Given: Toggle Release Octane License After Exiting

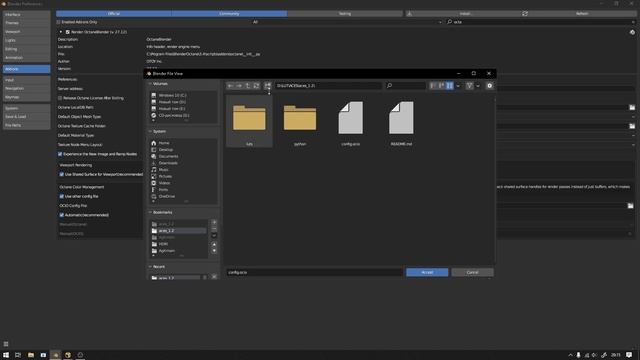Looking at the screenshot, I should pos(60,98).
